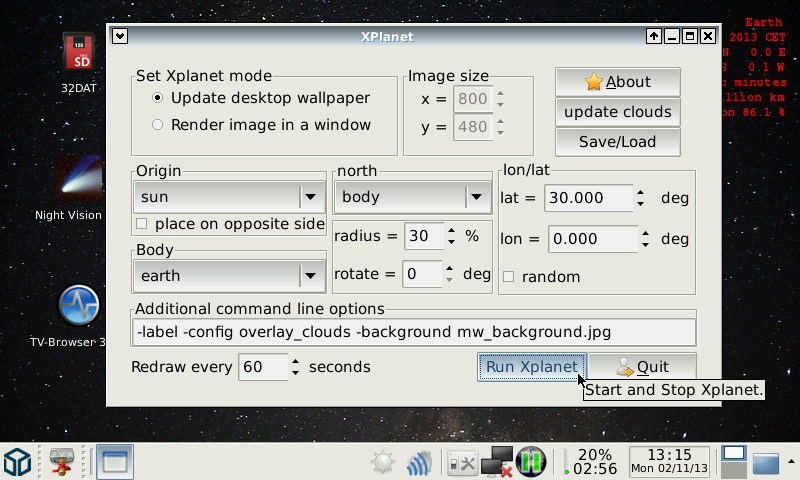Screen dimensions: 800x480
Task: Select Render image in a window
Action: click(x=157, y=125)
